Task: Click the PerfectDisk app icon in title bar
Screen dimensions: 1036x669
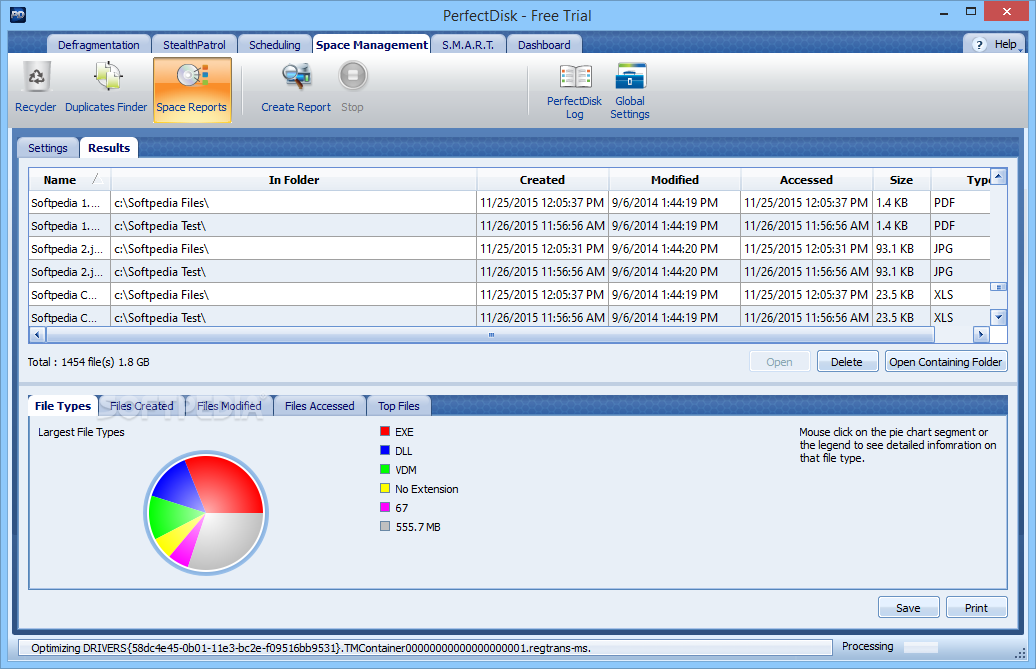Action: 18,15
